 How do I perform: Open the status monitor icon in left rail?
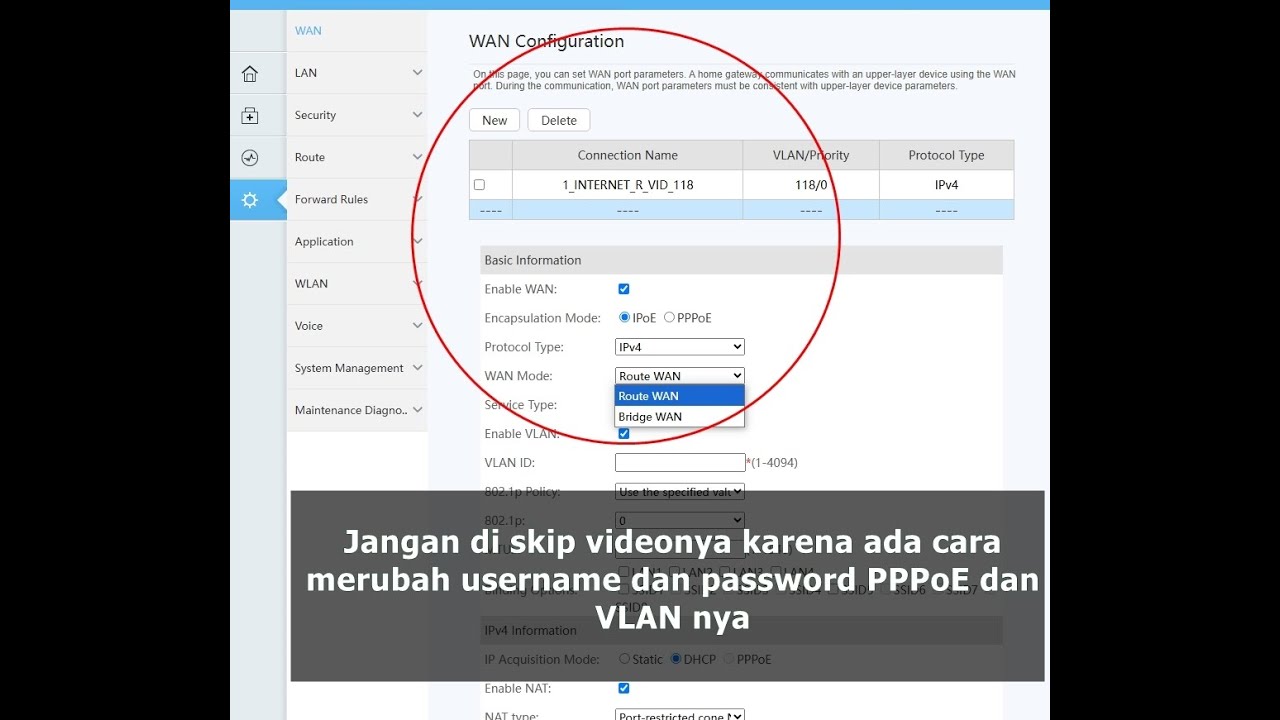250,158
